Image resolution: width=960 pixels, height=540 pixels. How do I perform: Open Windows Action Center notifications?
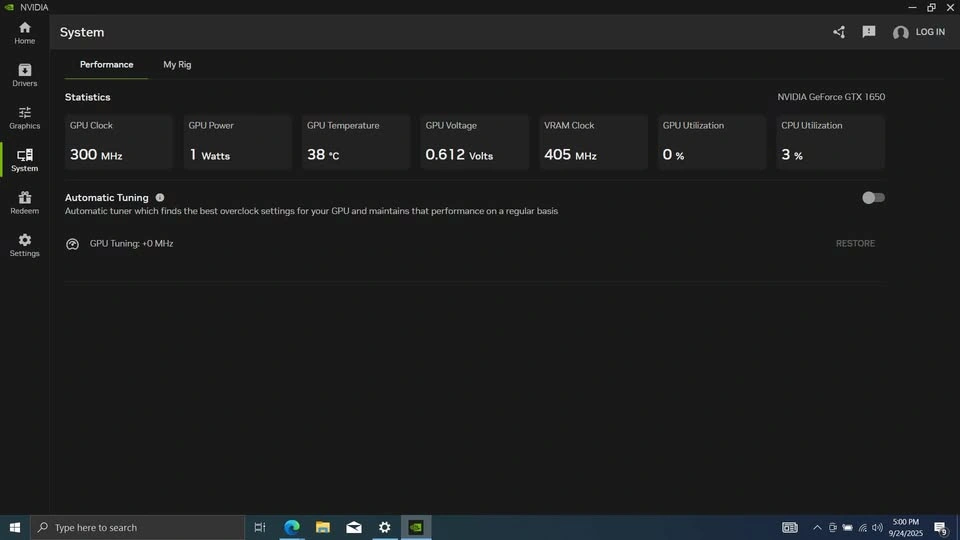coord(940,527)
